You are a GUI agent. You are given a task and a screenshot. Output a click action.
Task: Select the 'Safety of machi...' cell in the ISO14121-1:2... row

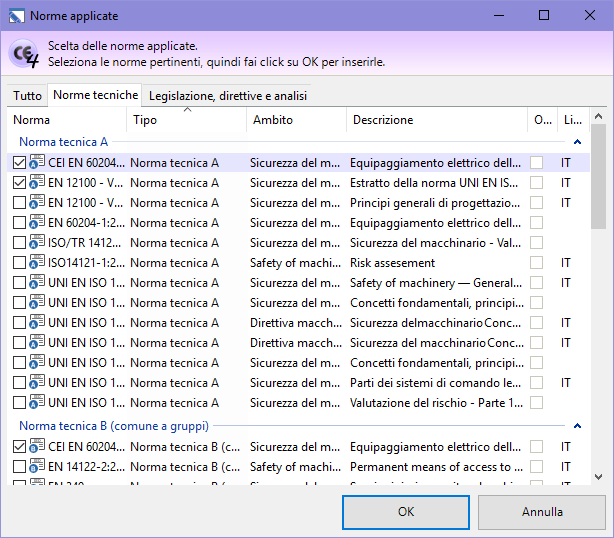point(296,263)
